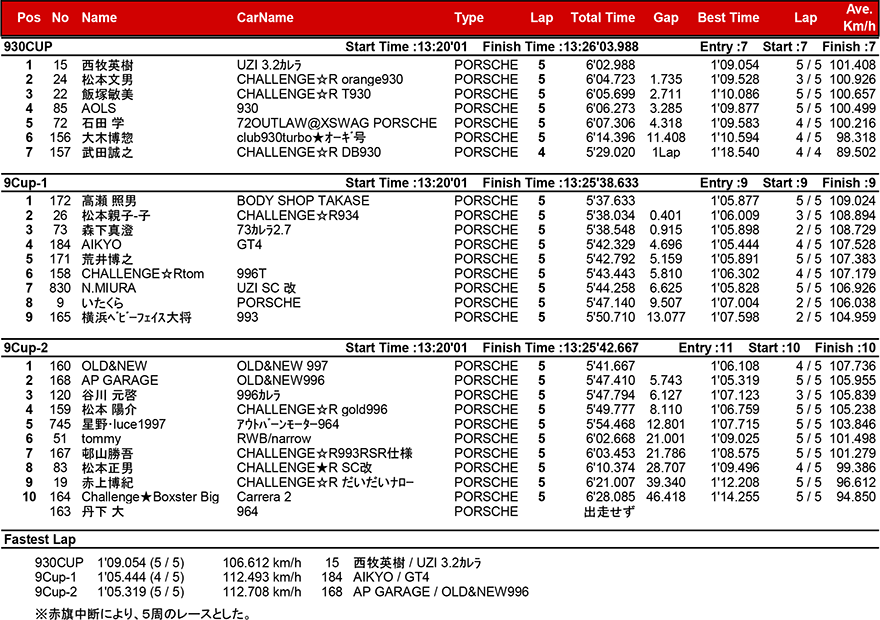Select car name "CHALLENGE☆R934"
This screenshot has width=880, height=620.
pyautogui.click(x=298, y=215)
